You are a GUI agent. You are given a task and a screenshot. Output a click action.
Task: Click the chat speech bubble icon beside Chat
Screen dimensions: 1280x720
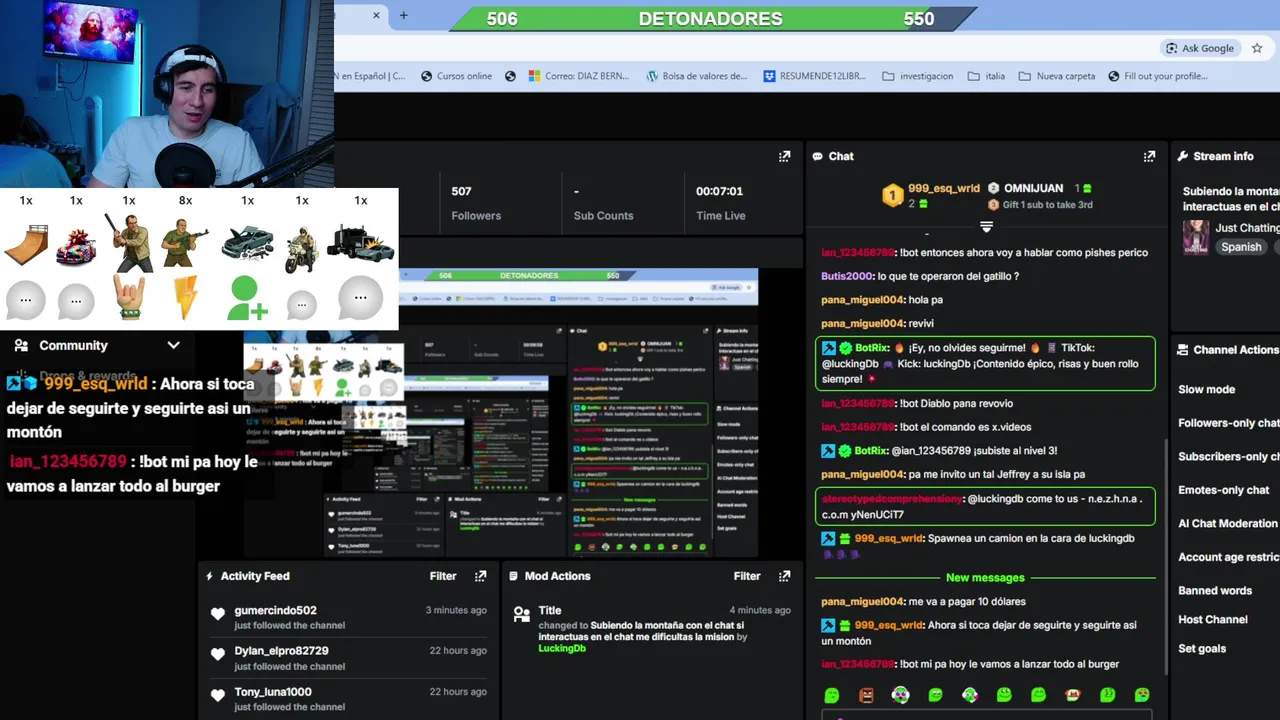817,156
